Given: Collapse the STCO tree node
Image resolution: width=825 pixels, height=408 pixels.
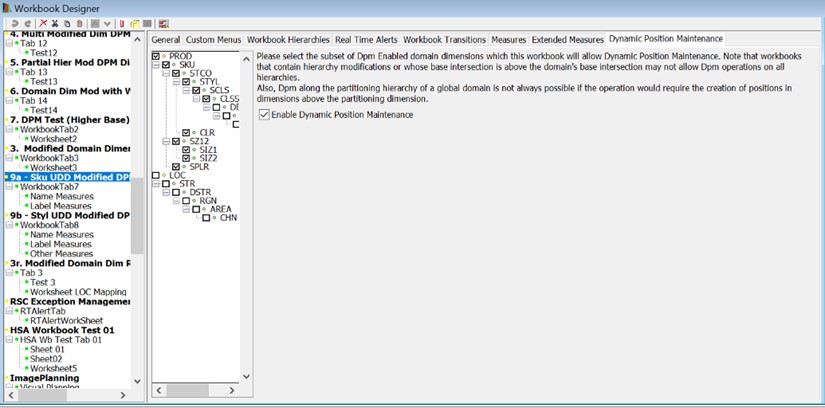Looking at the screenshot, I should (x=166, y=73).
